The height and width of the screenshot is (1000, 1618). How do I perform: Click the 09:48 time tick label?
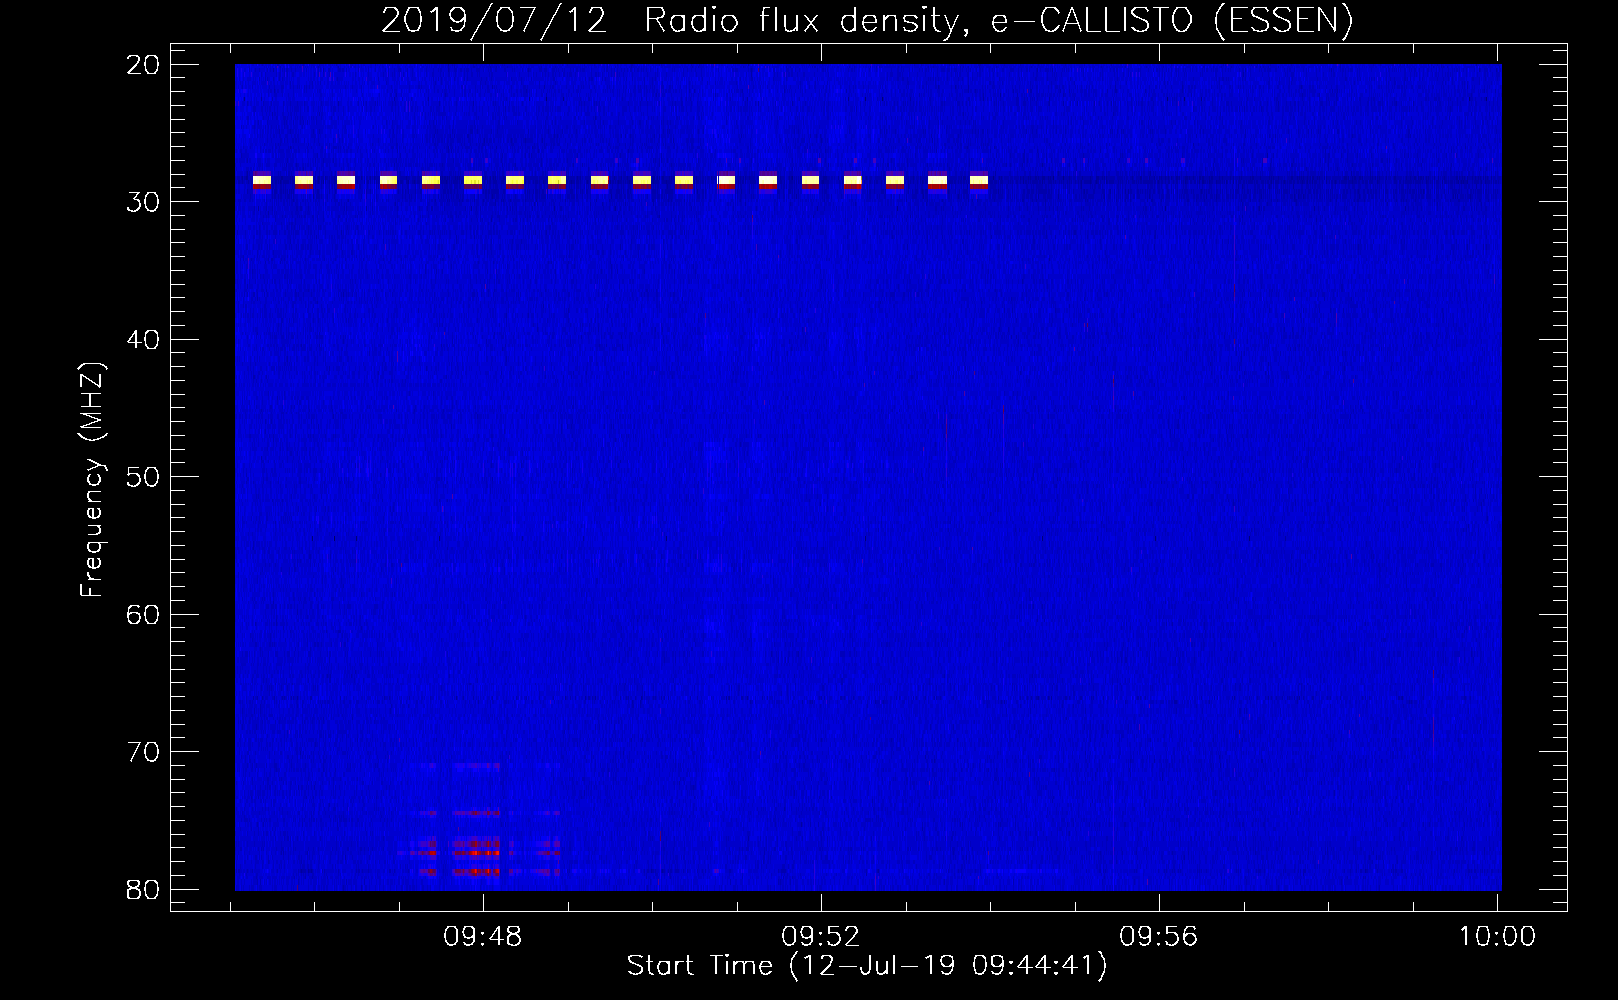483,937
